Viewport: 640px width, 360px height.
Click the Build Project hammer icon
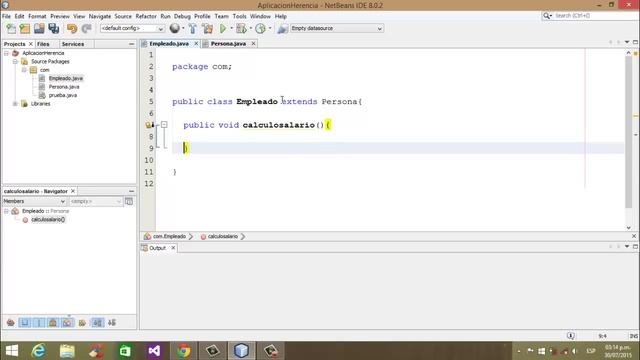coord(193,28)
